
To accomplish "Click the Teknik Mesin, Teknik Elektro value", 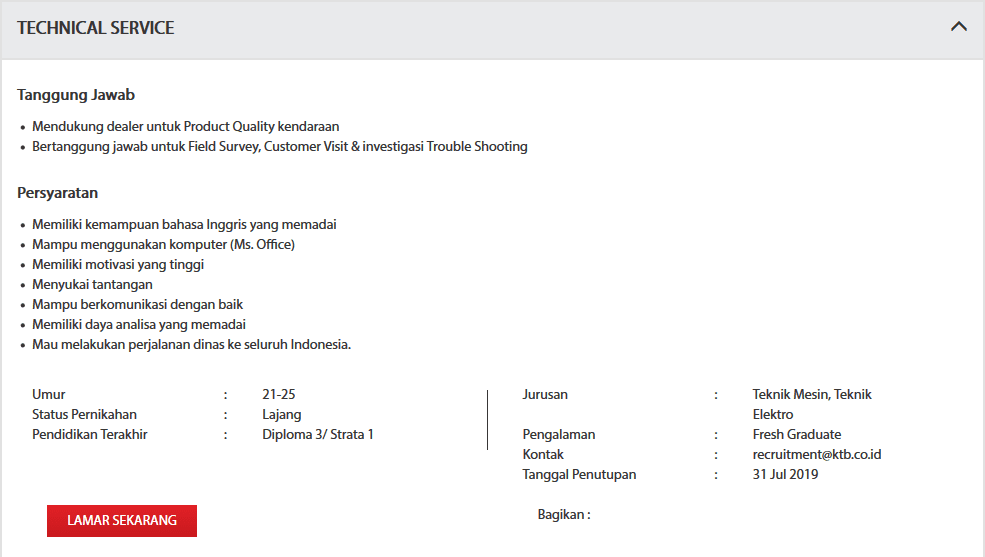I will pyautogui.click(x=811, y=404).
